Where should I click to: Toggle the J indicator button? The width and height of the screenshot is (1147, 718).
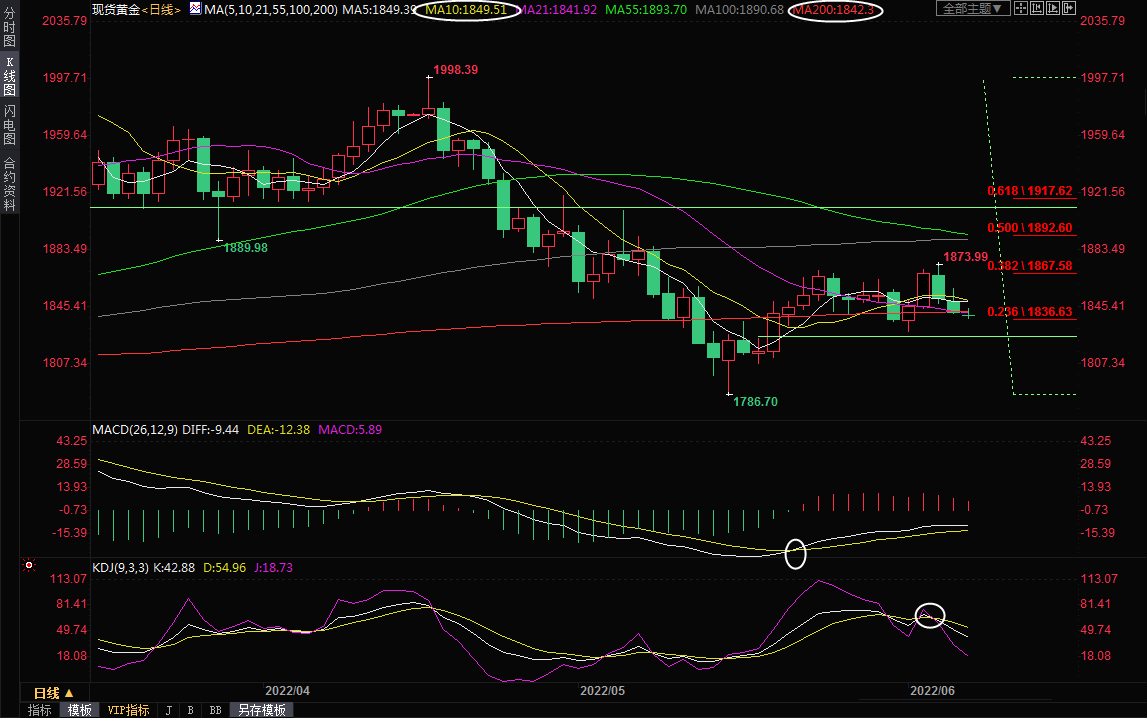tap(167, 710)
